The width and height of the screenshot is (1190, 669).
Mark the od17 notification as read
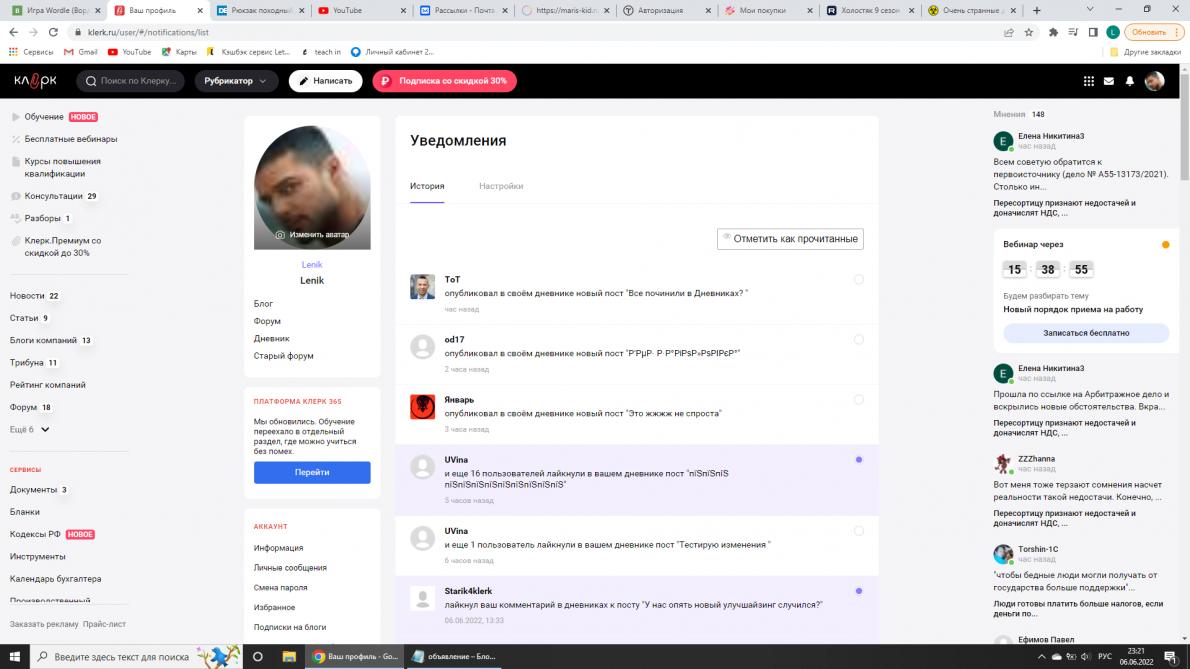[858, 339]
